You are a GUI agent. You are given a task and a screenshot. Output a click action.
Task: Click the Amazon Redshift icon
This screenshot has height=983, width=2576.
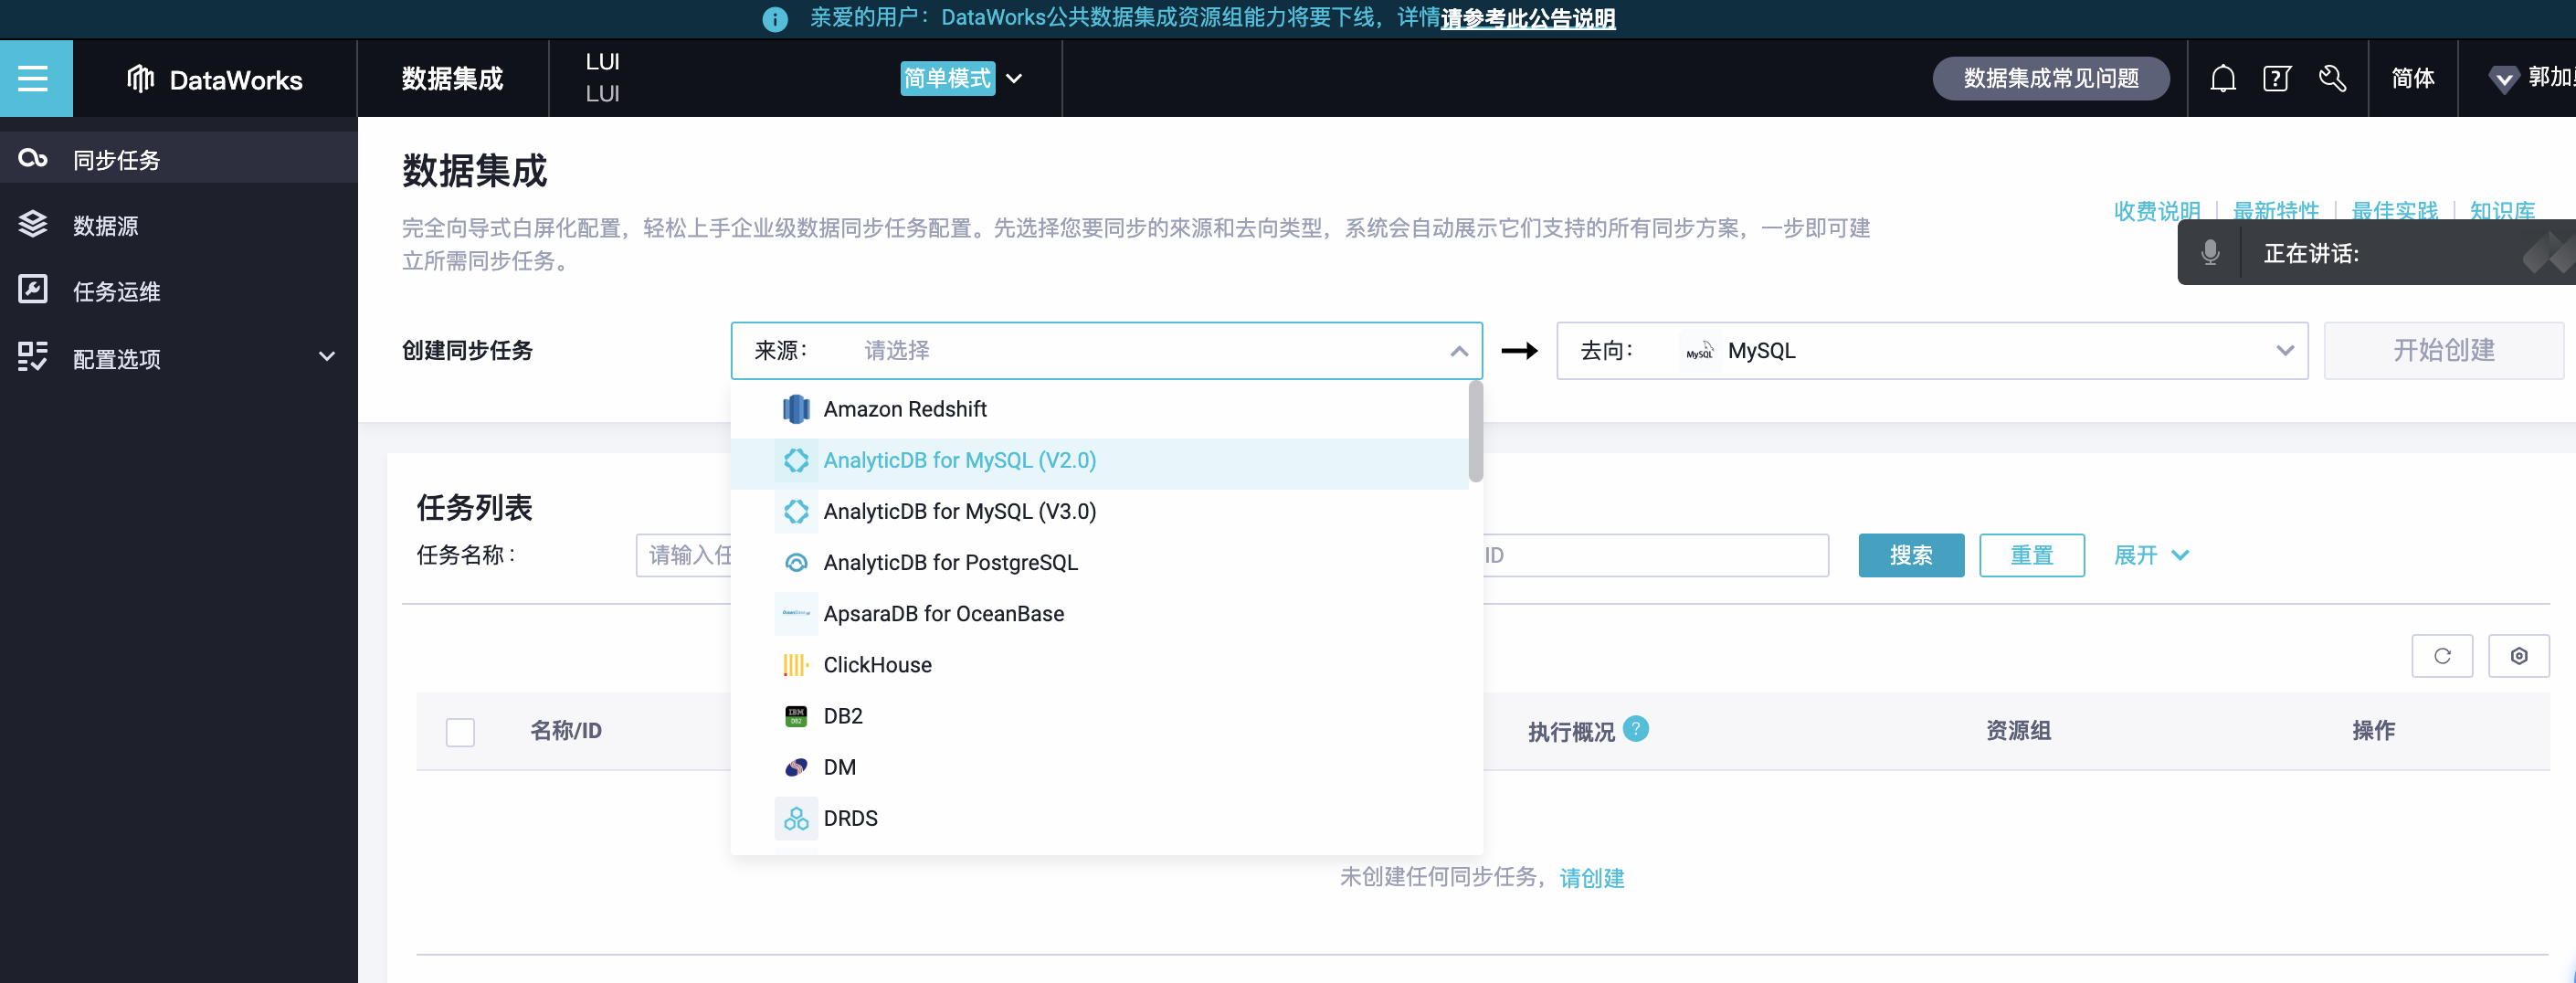click(796, 409)
